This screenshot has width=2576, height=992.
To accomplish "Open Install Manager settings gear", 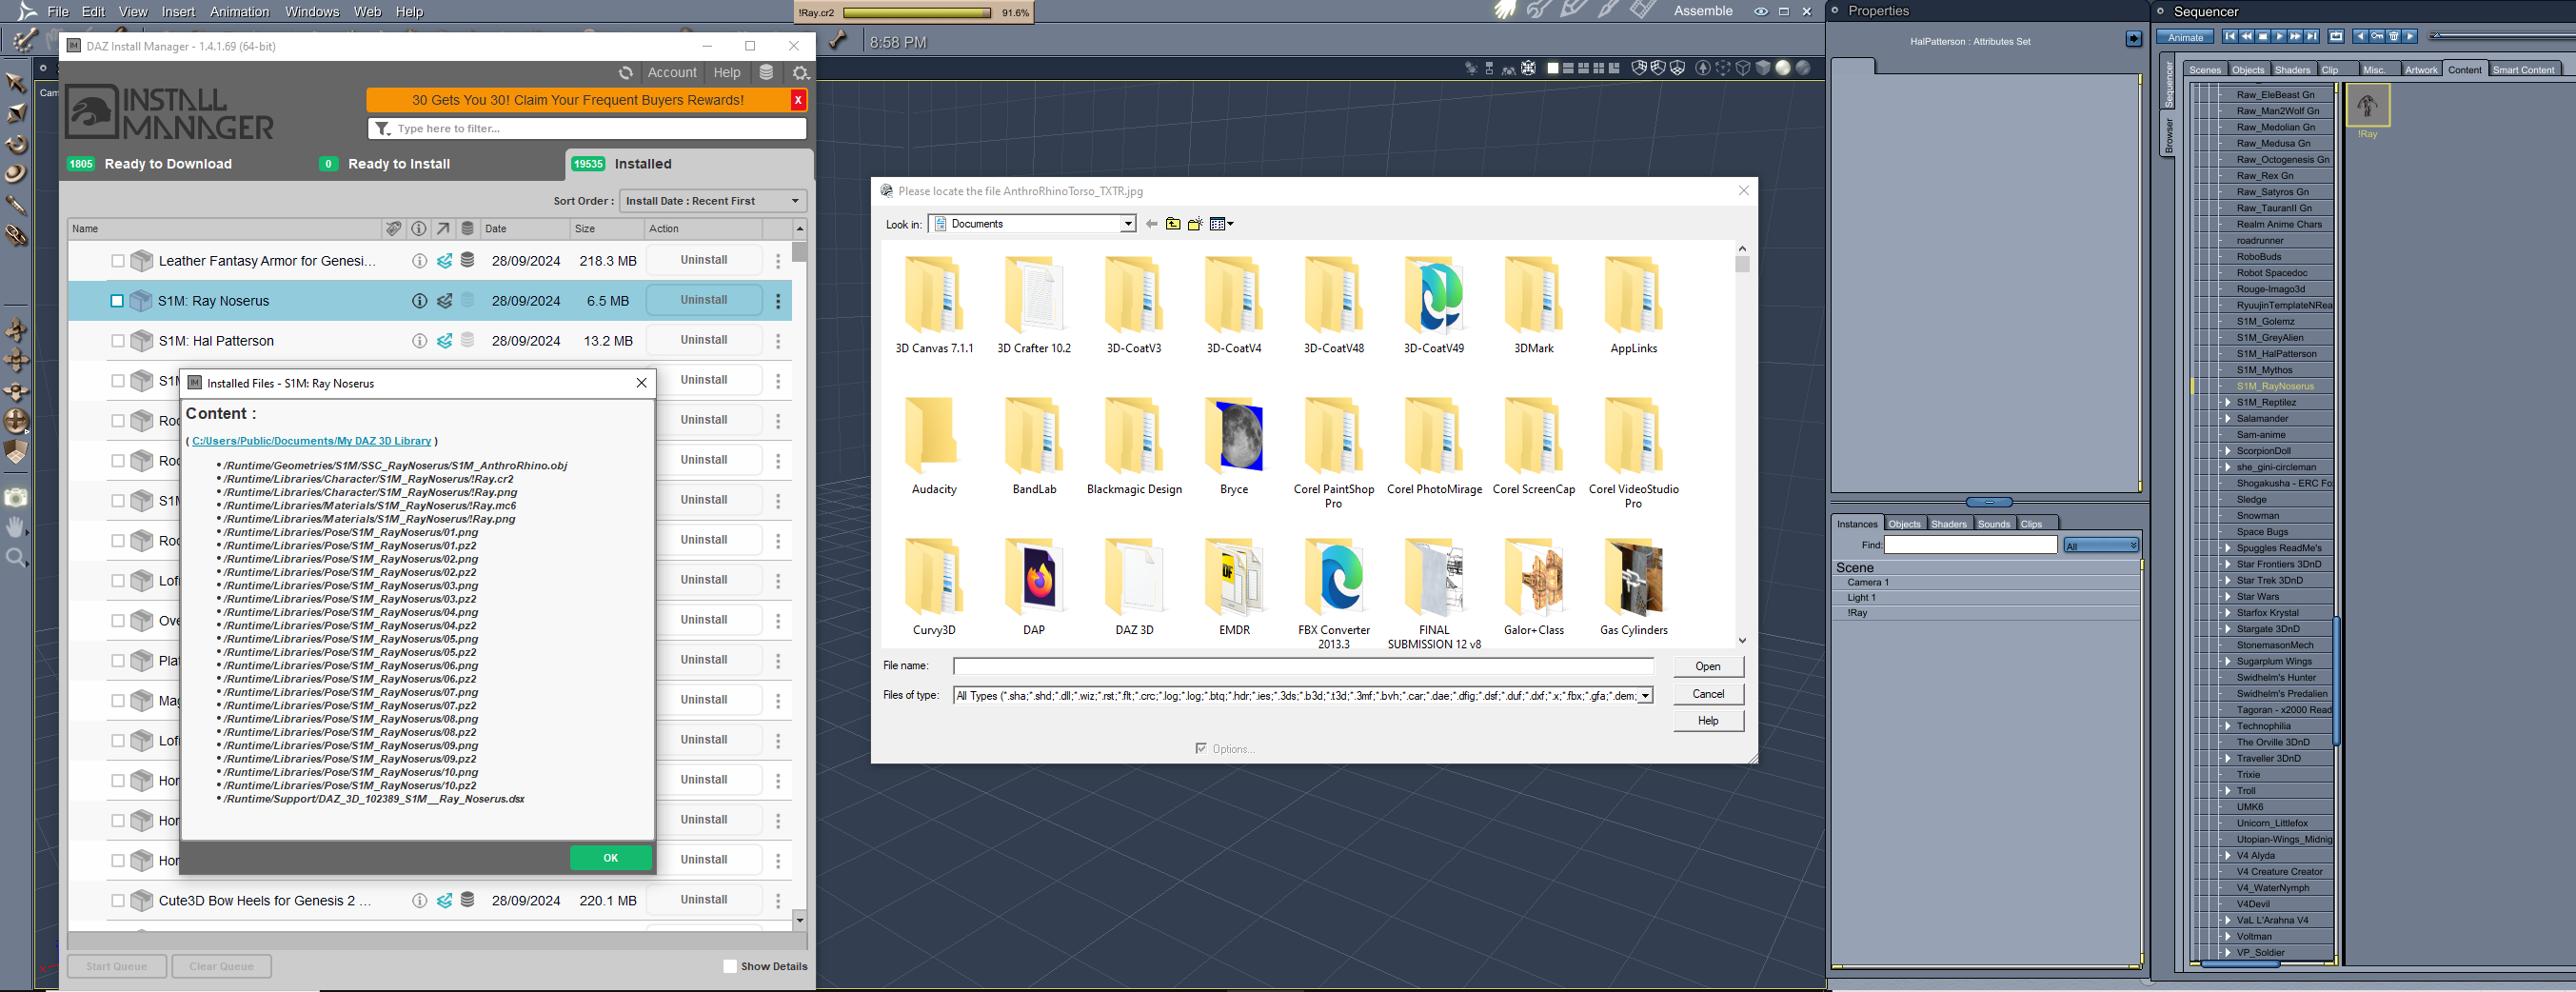I will click(800, 73).
